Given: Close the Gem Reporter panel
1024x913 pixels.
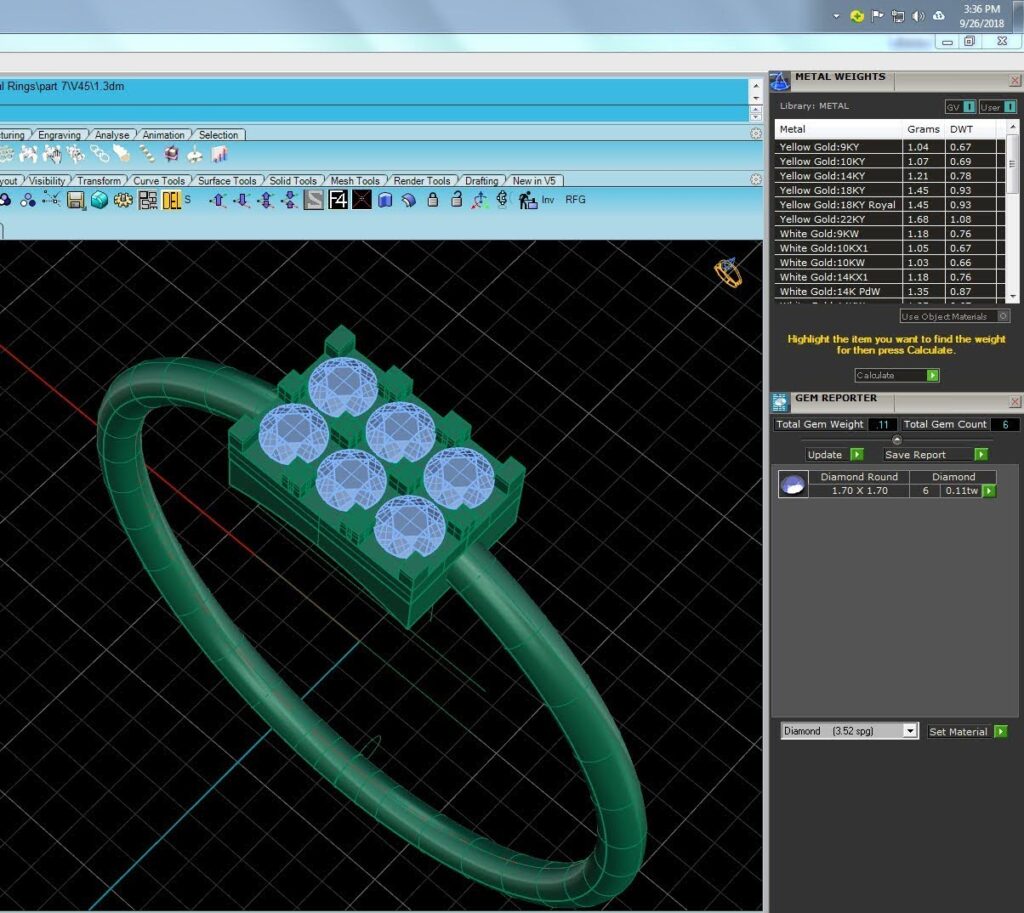Looking at the screenshot, I should click(x=1014, y=401).
